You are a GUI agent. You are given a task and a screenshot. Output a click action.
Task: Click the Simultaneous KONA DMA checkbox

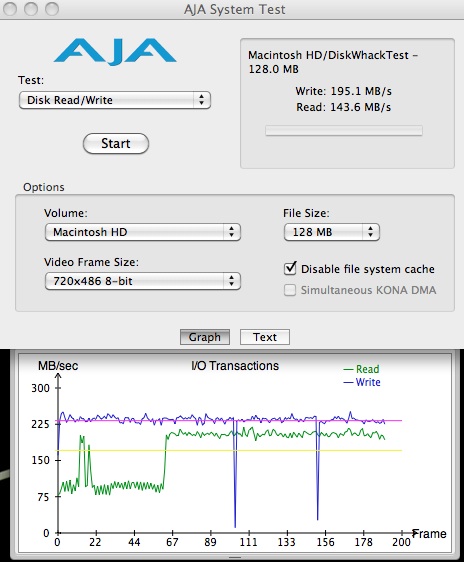click(290, 290)
